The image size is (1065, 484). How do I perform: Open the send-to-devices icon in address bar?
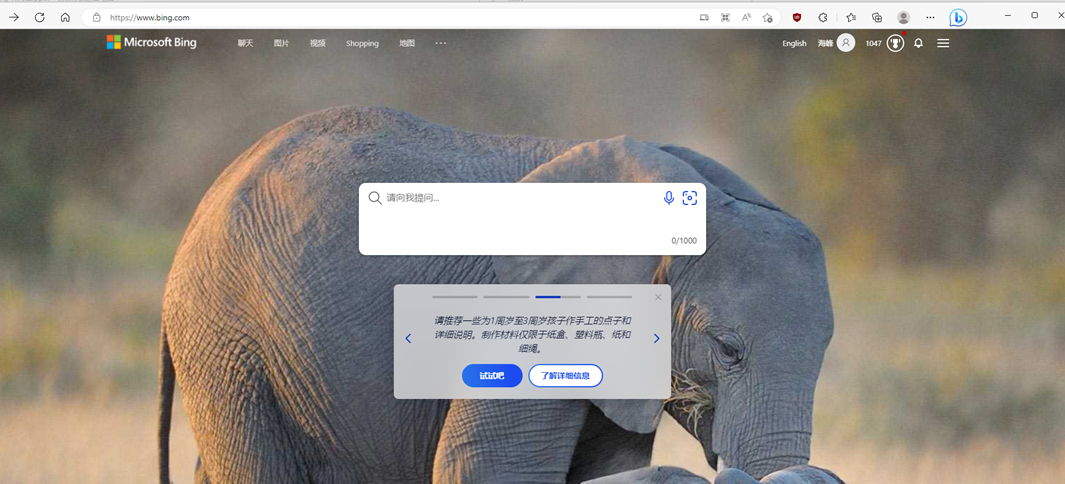704,18
